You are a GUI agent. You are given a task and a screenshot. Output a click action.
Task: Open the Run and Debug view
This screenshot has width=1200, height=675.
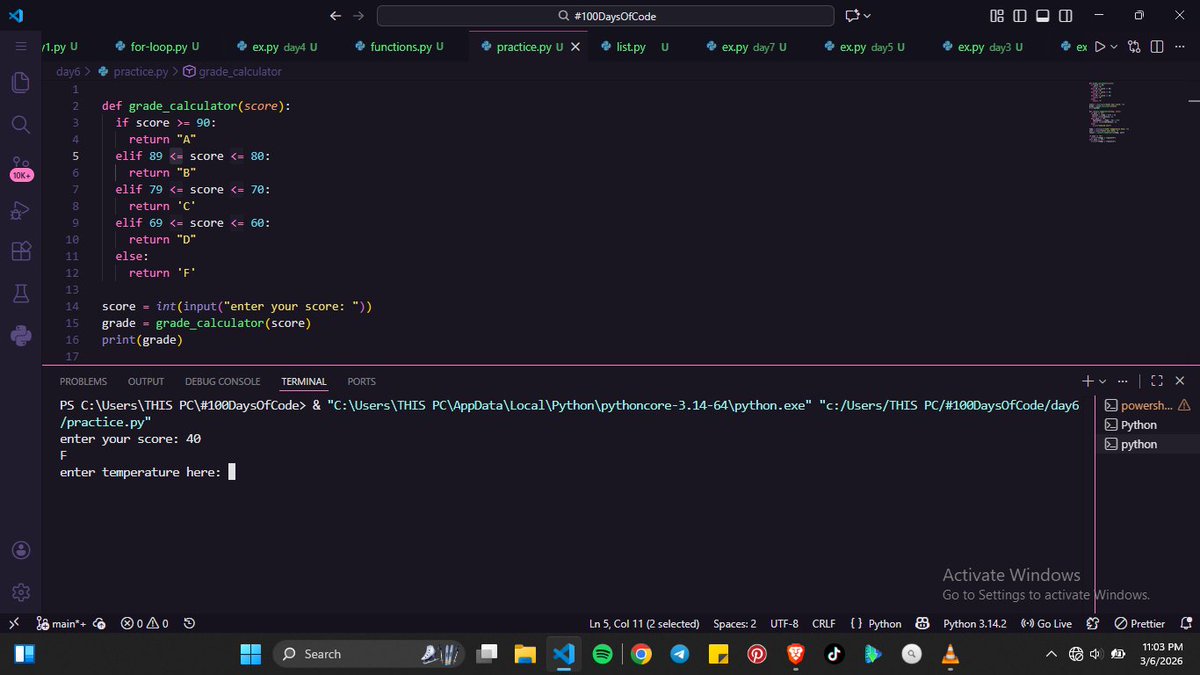(21, 209)
